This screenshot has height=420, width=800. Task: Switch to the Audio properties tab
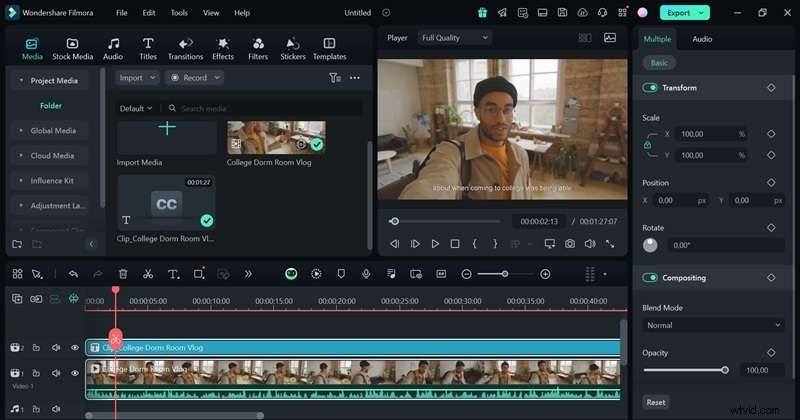(x=702, y=38)
